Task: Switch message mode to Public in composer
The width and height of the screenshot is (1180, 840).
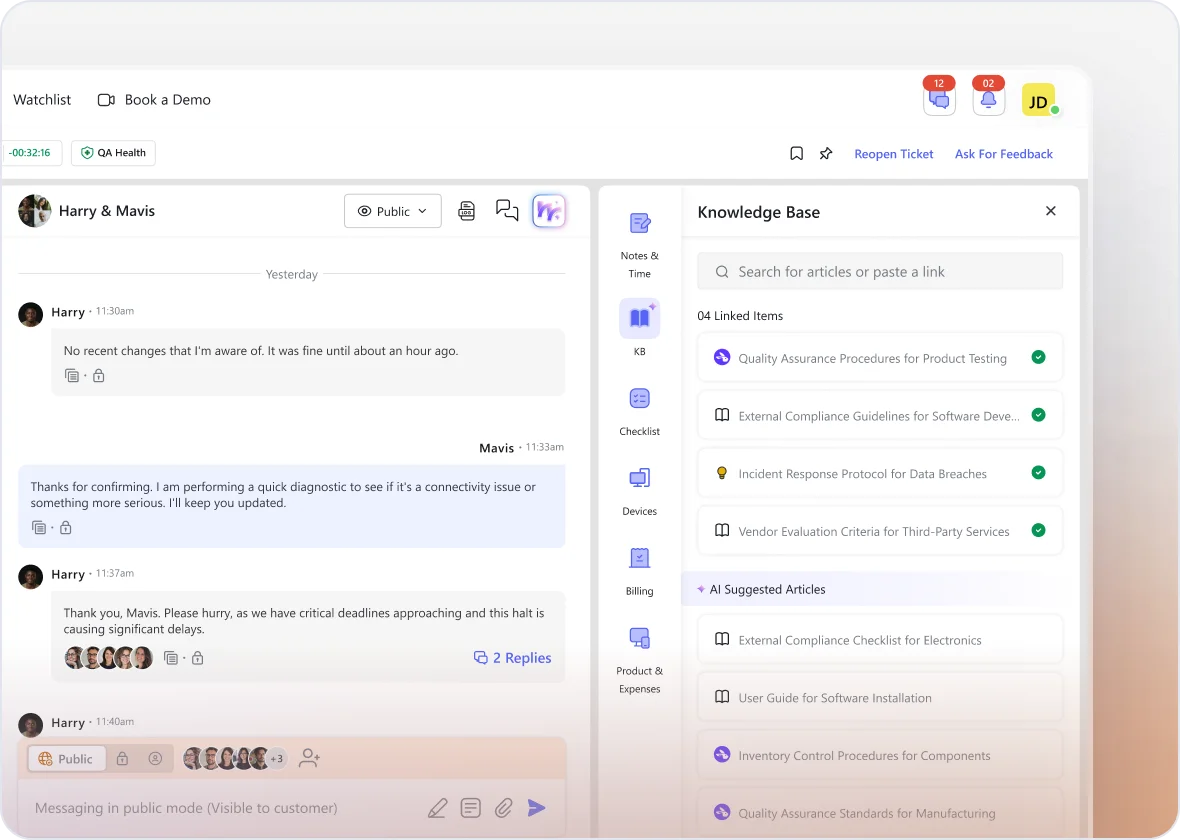Action: coord(65,759)
